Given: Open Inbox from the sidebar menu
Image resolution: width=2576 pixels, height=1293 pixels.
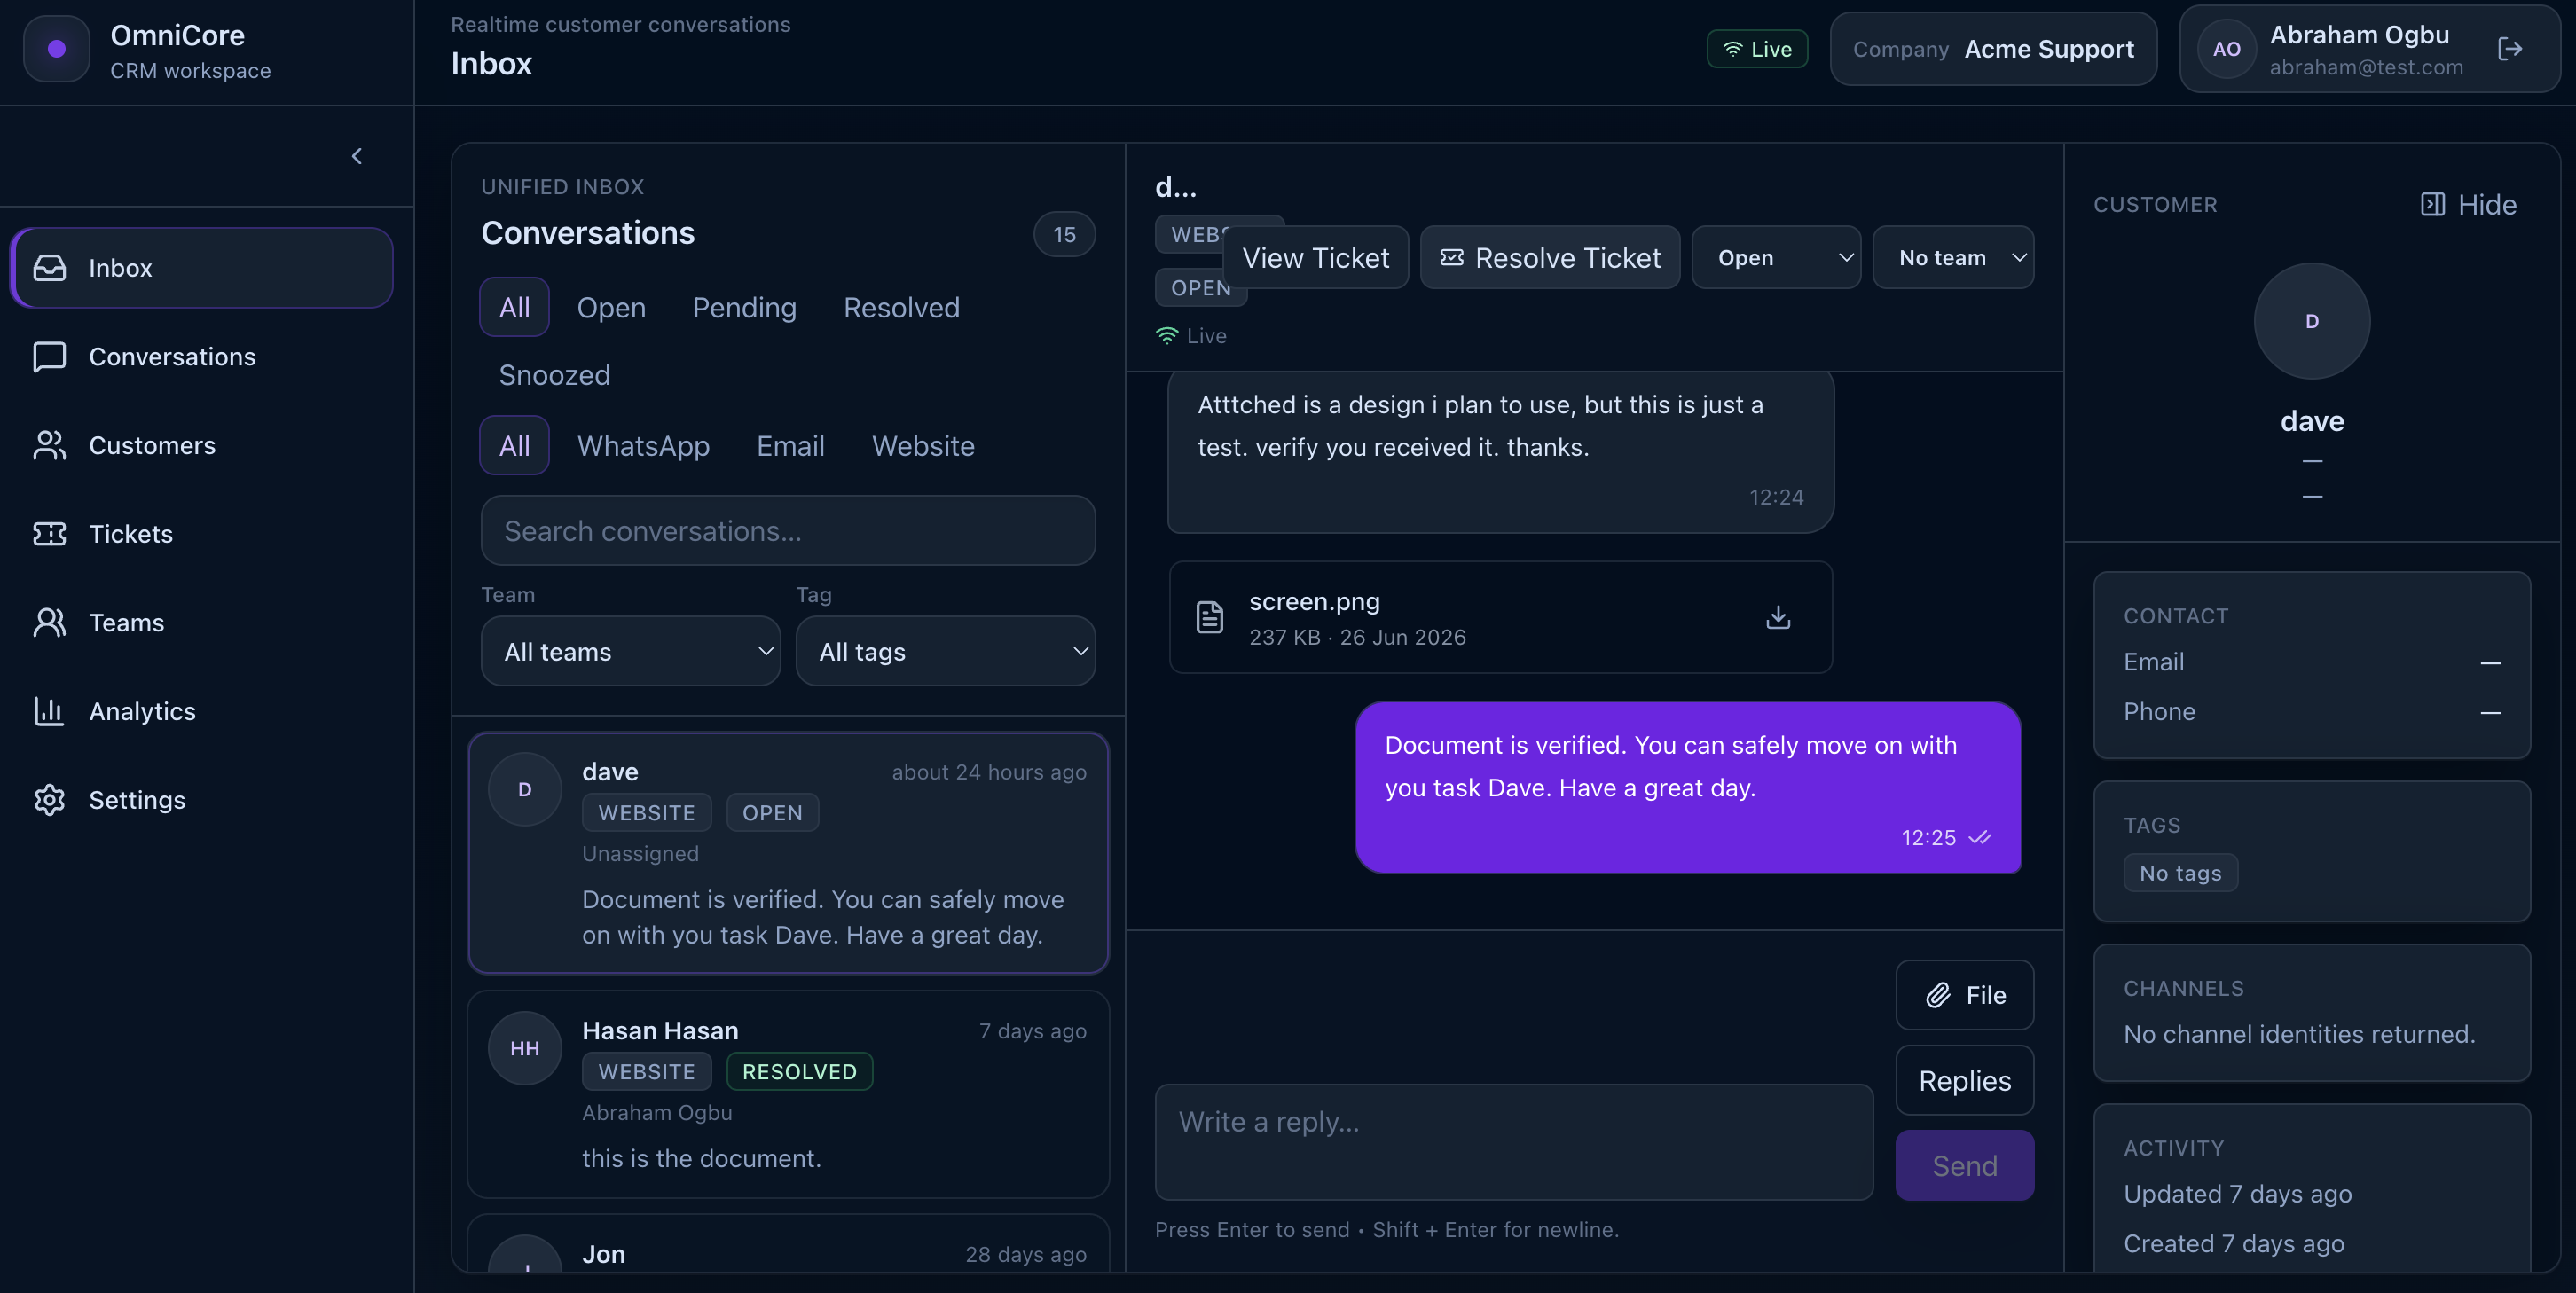Looking at the screenshot, I should point(202,267).
